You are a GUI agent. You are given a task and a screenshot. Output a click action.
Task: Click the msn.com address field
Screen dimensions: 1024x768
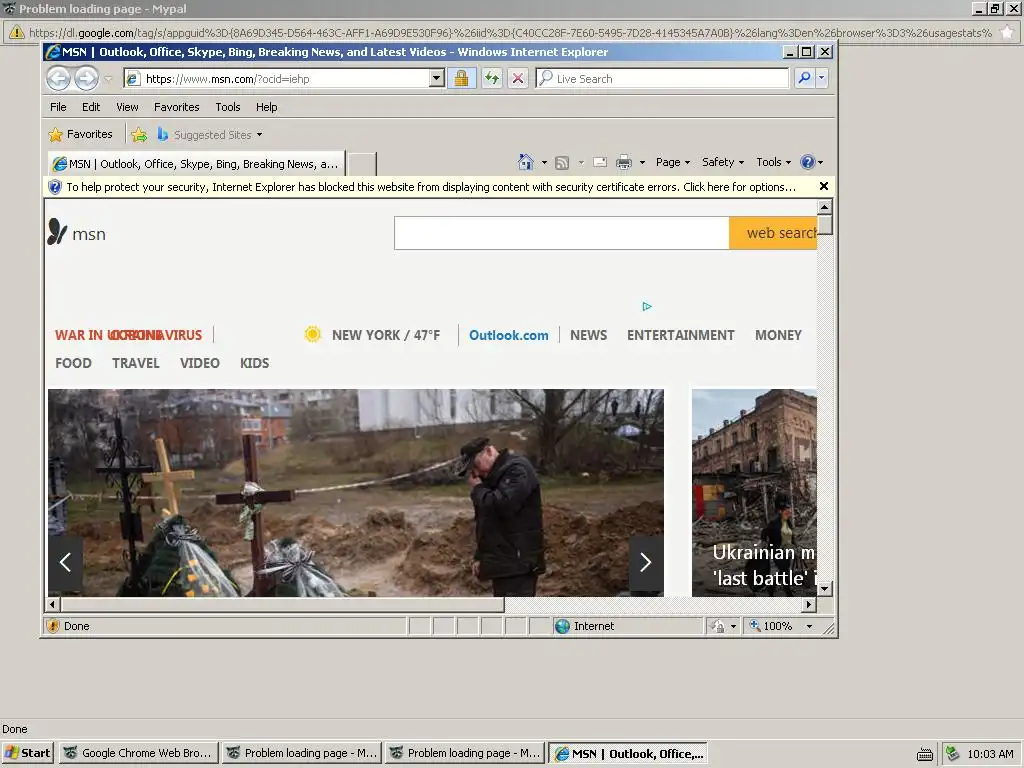click(x=285, y=79)
